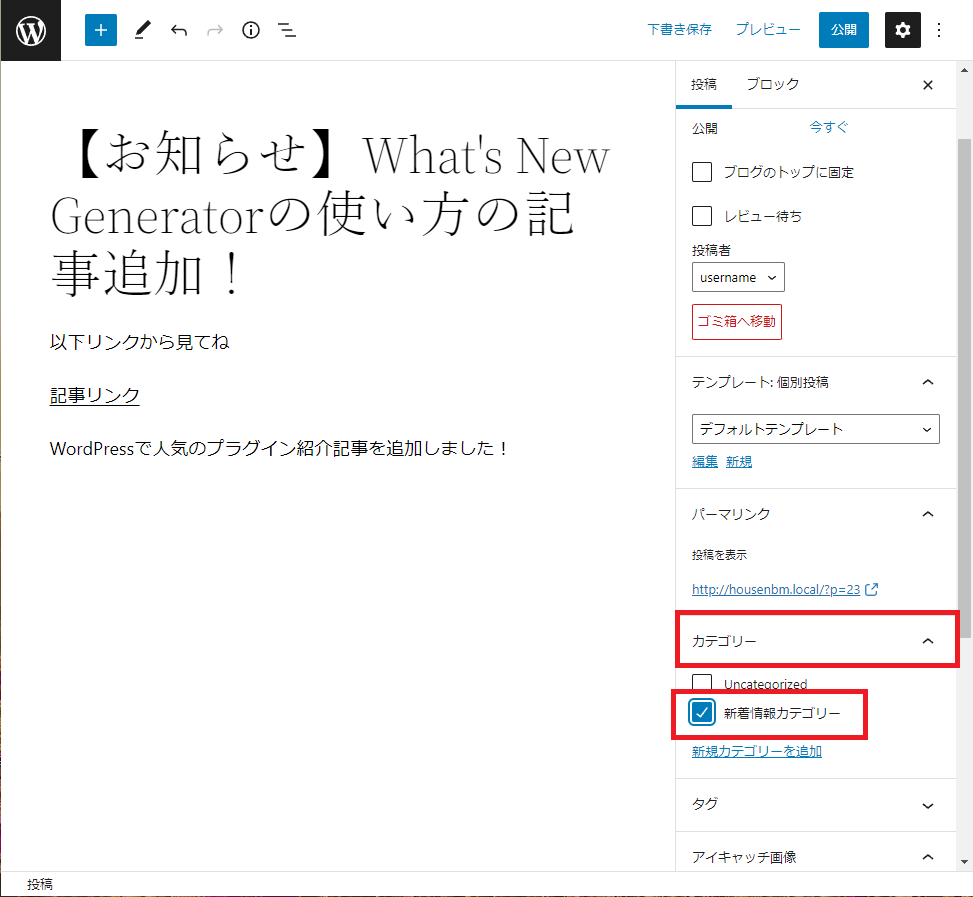Screen dimensions: 973x897
Task: Undo the last change
Action: pos(179,30)
